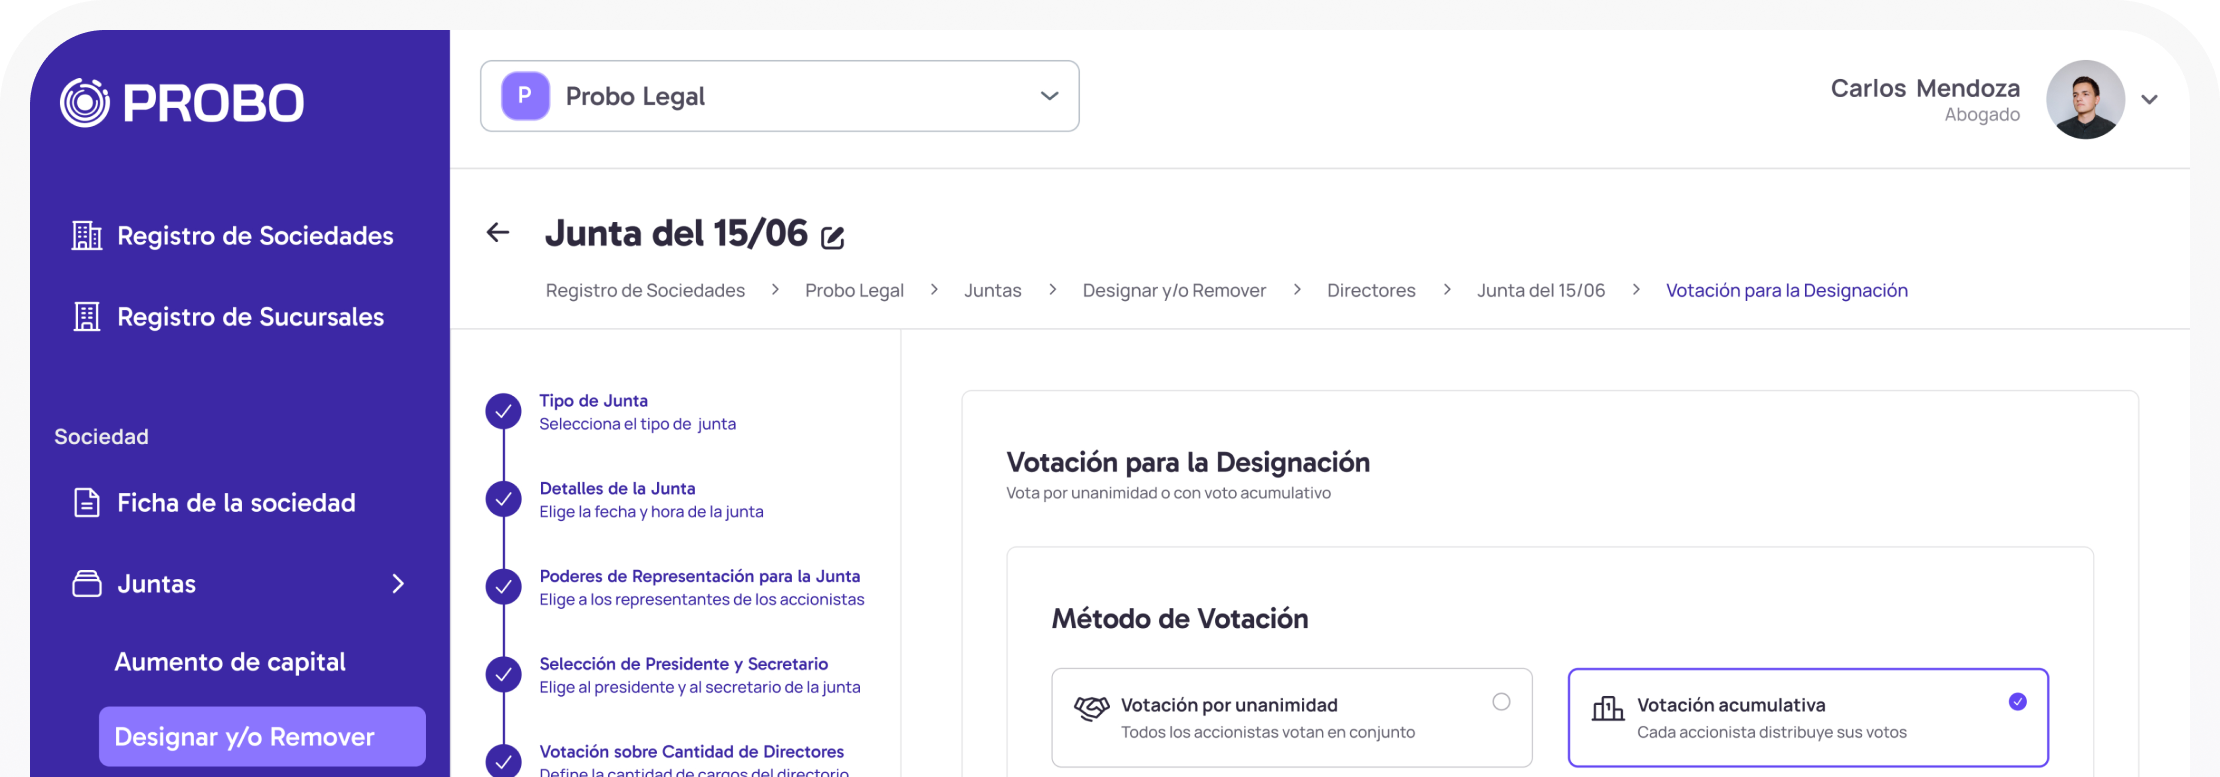Click Votación para la Designación breadcrumb
This screenshot has width=2220, height=777.
pyautogui.click(x=1787, y=290)
